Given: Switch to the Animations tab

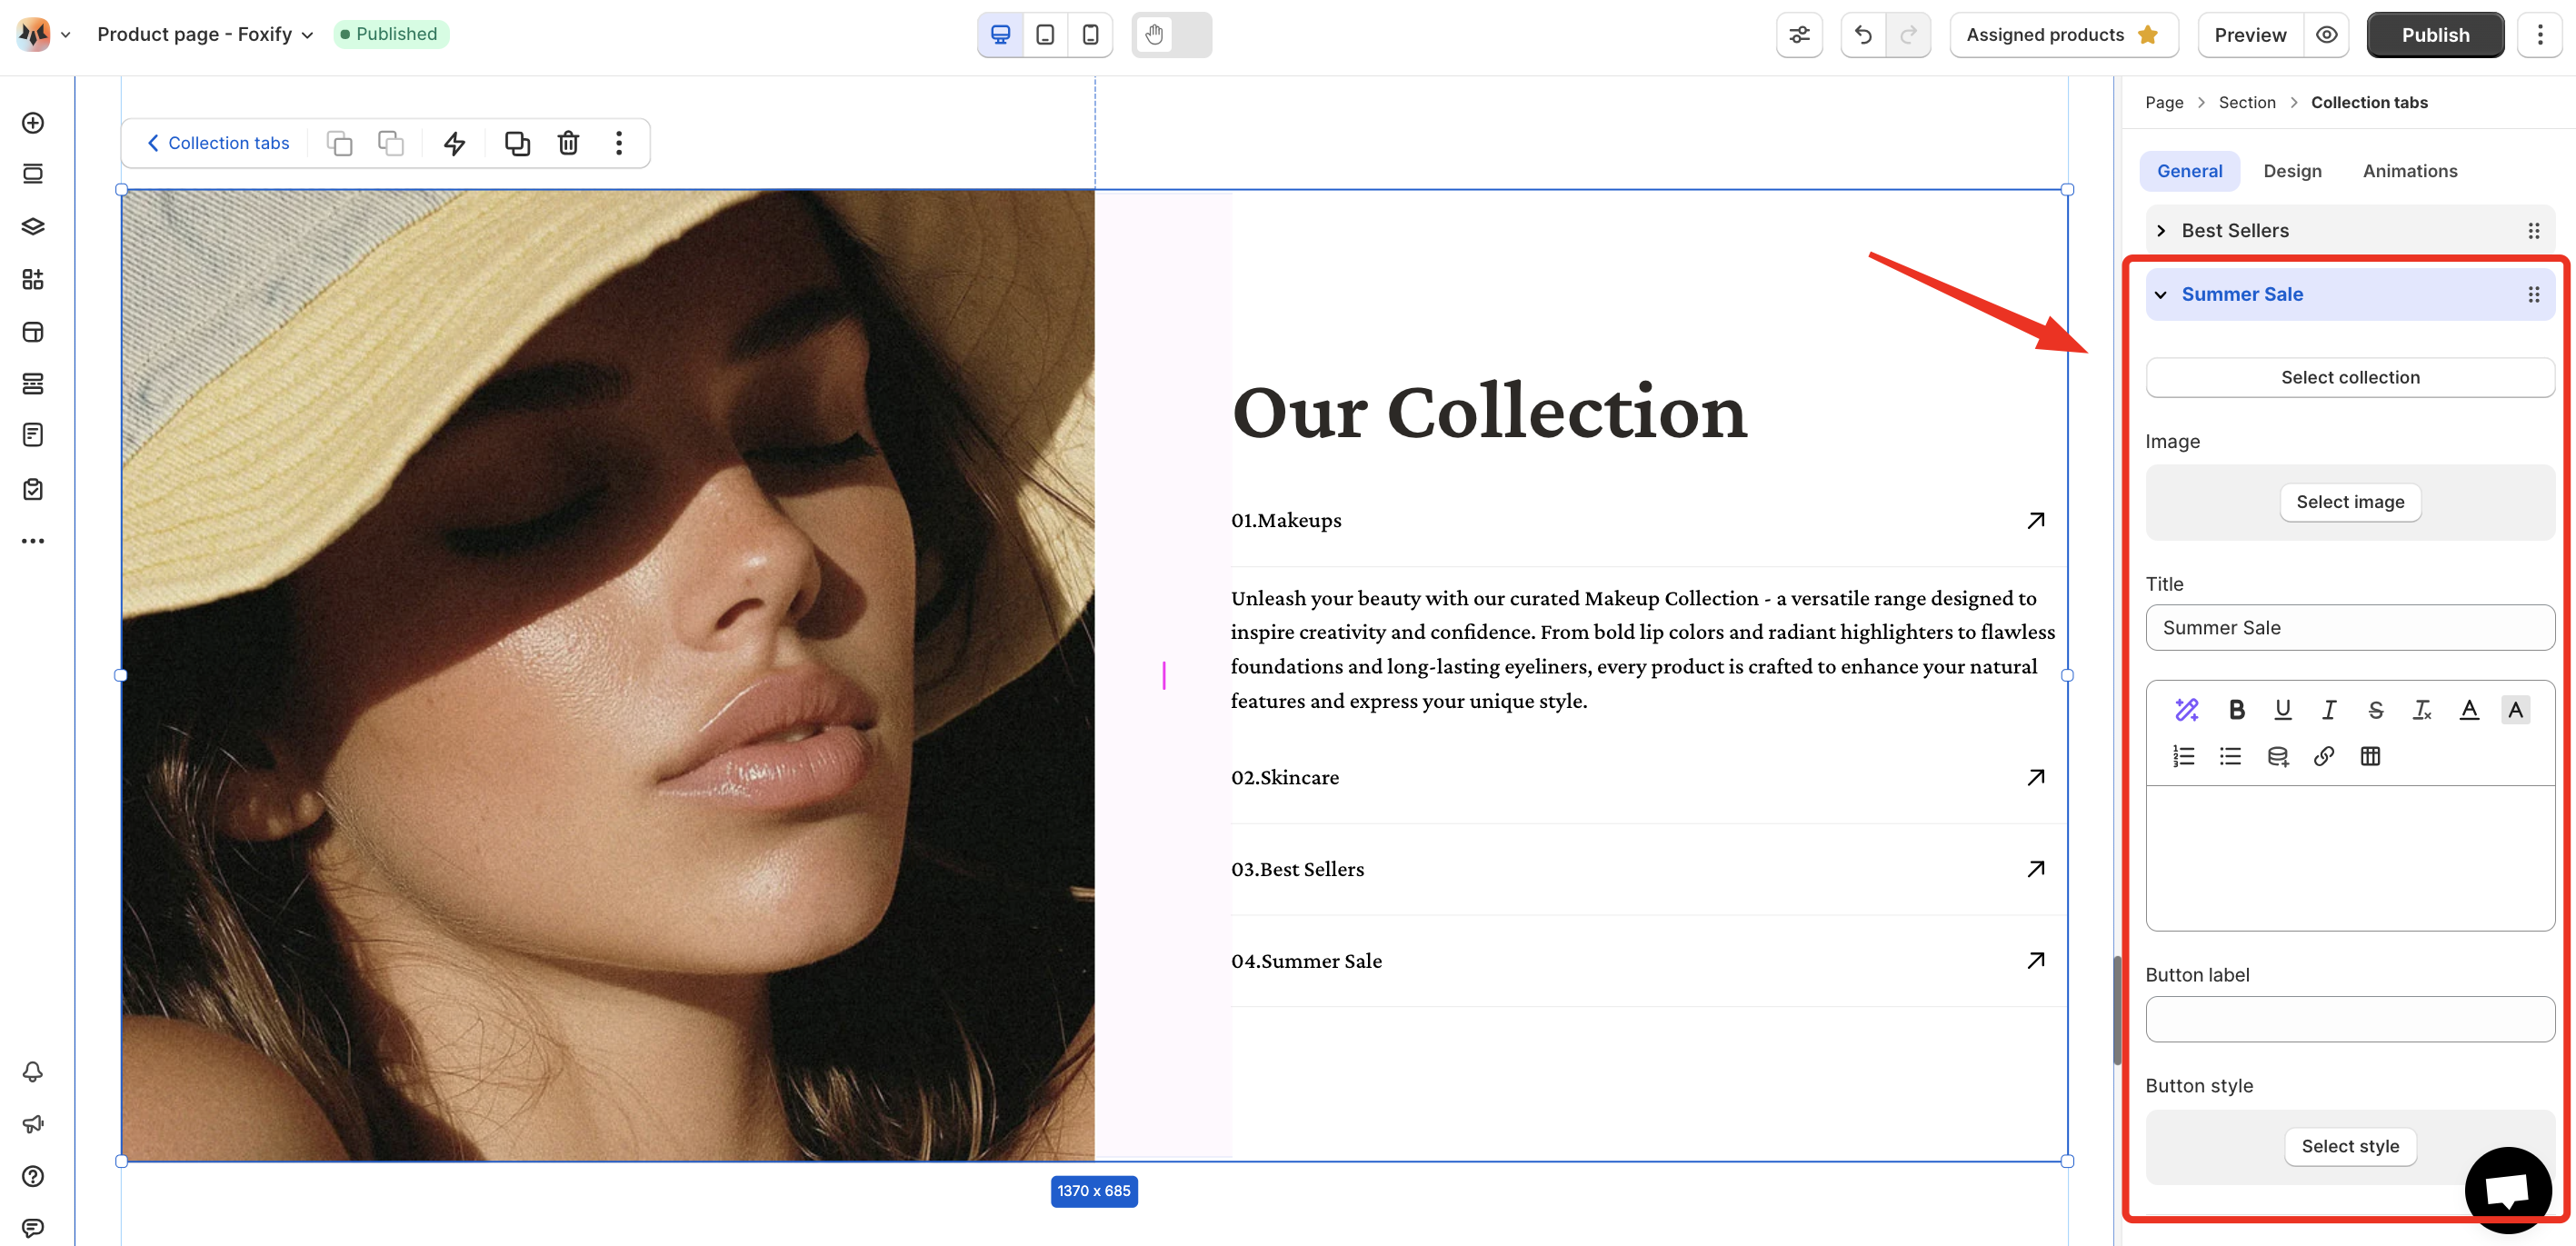Looking at the screenshot, I should point(2409,171).
